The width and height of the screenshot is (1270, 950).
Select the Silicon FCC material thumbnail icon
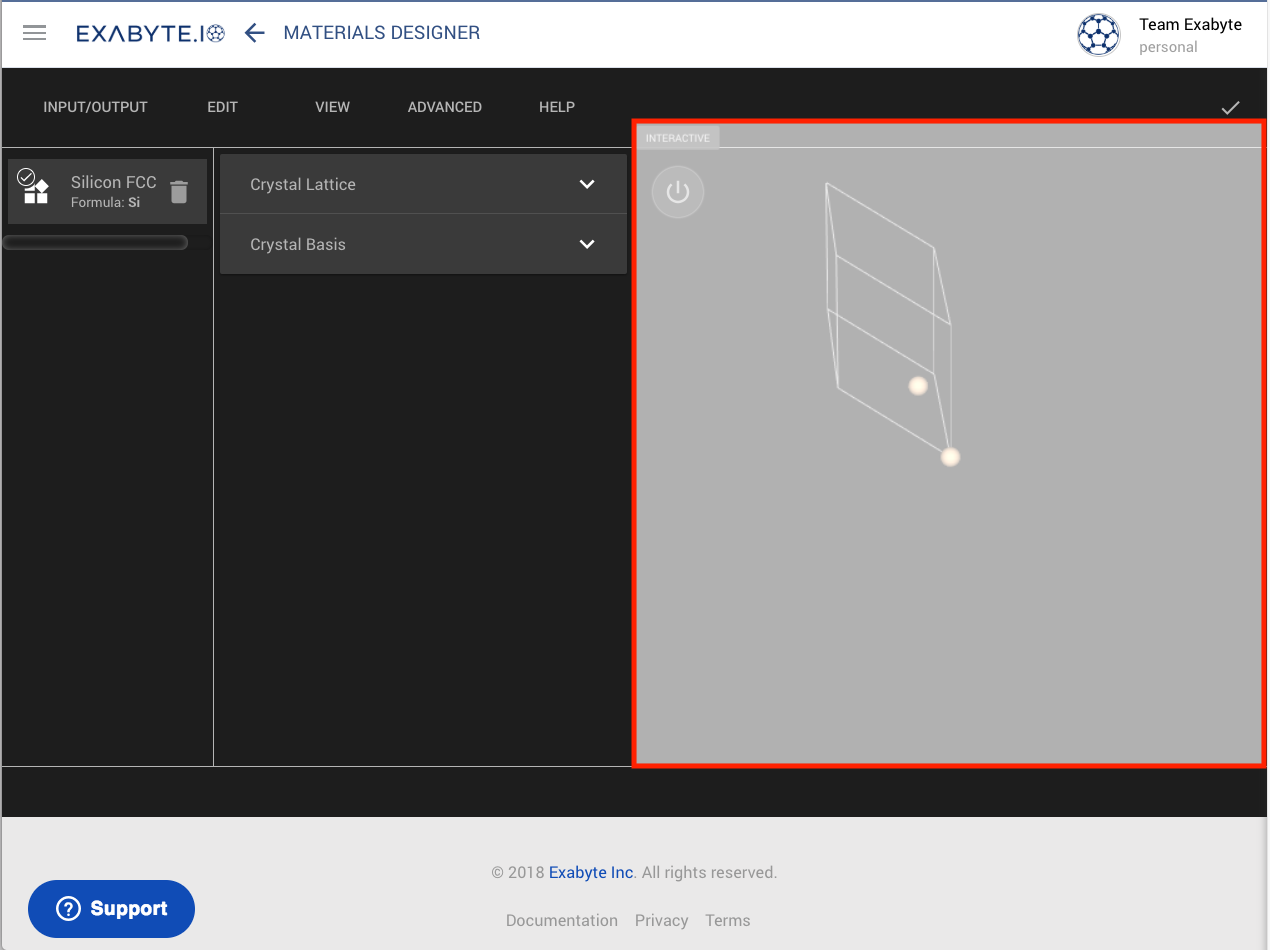coord(35,190)
